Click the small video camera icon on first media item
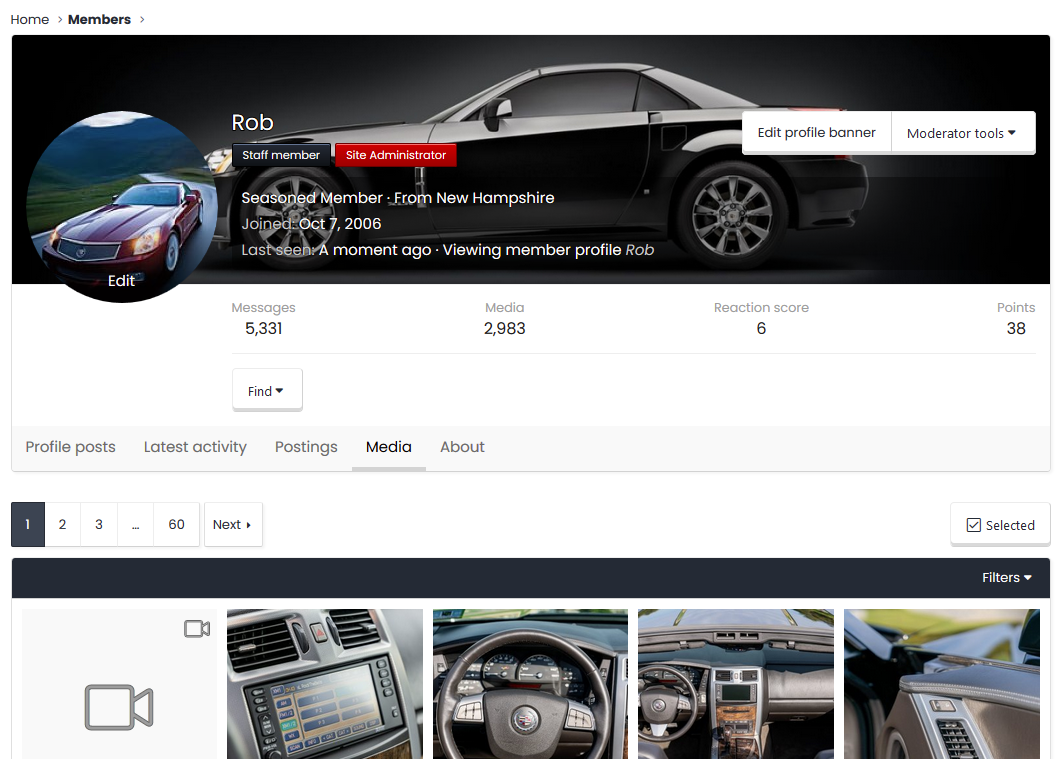This screenshot has height=759, width=1059. coord(197,628)
